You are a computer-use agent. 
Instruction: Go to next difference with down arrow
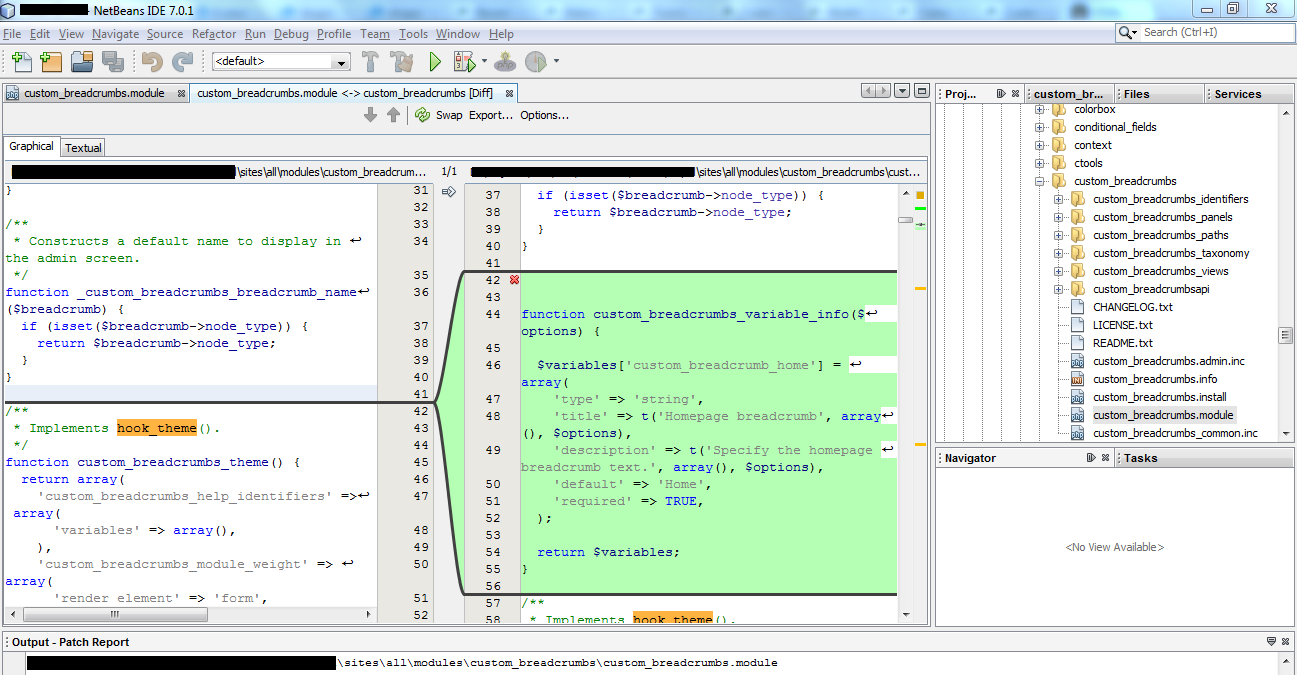[x=371, y=115]
